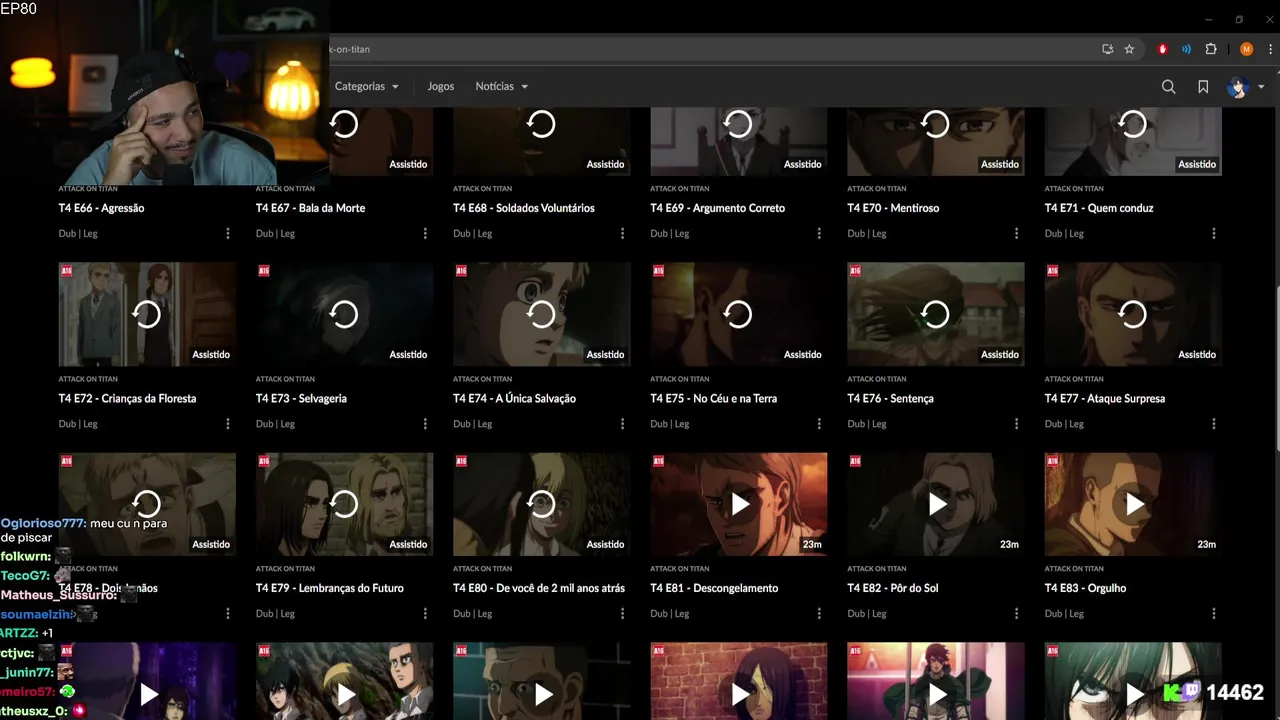Expand the Categorias dropdown
The width and height of the screenshot is (1280, 720).
point(366,86)
